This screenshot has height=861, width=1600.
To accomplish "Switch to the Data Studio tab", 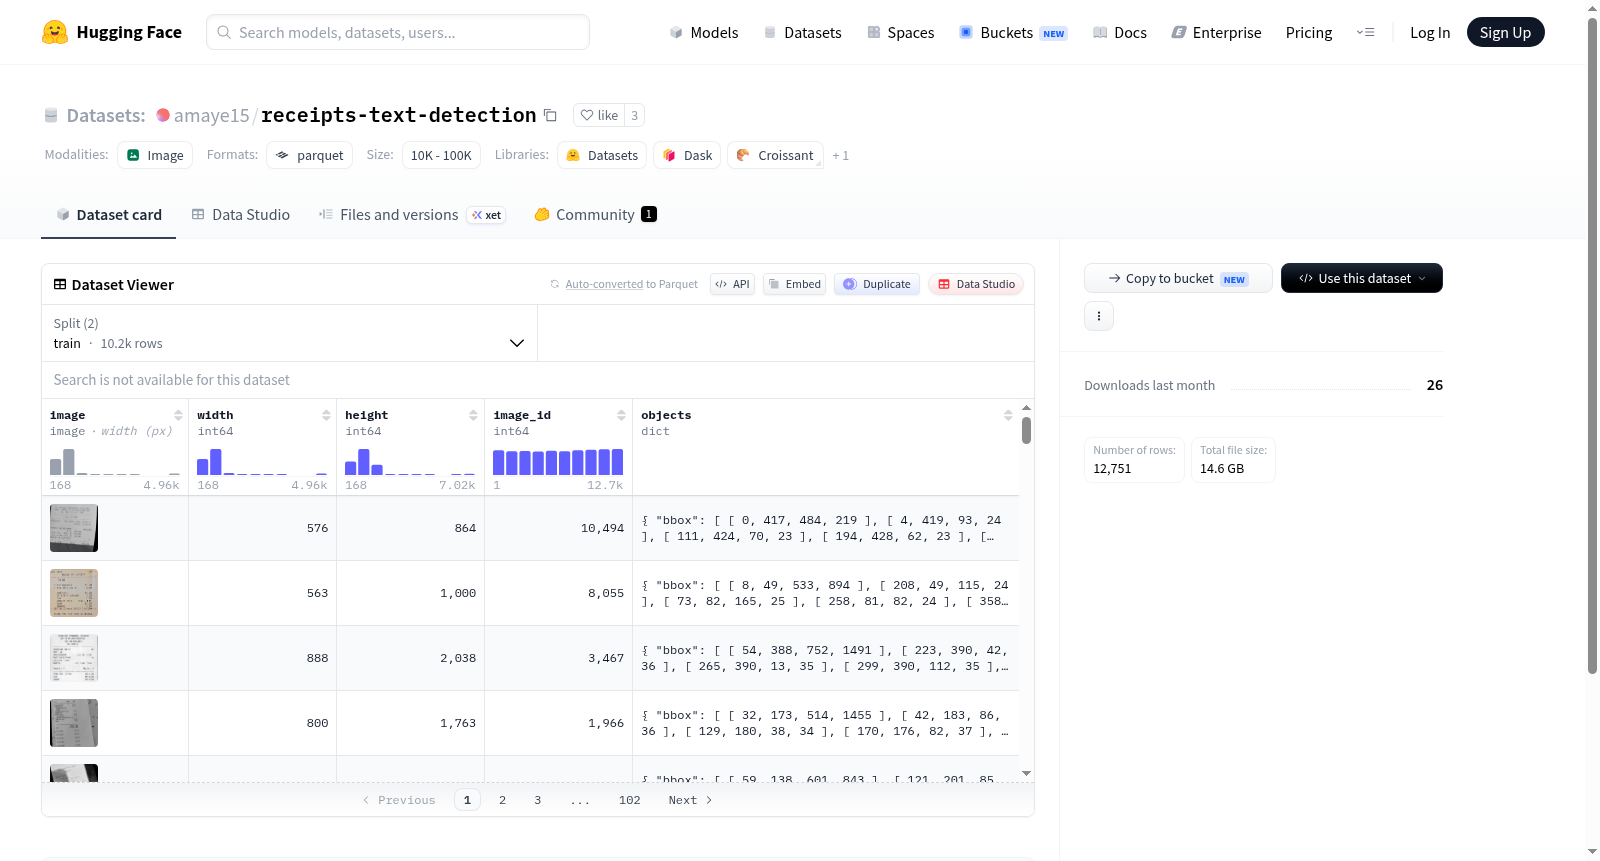I will tap(241, 214).
